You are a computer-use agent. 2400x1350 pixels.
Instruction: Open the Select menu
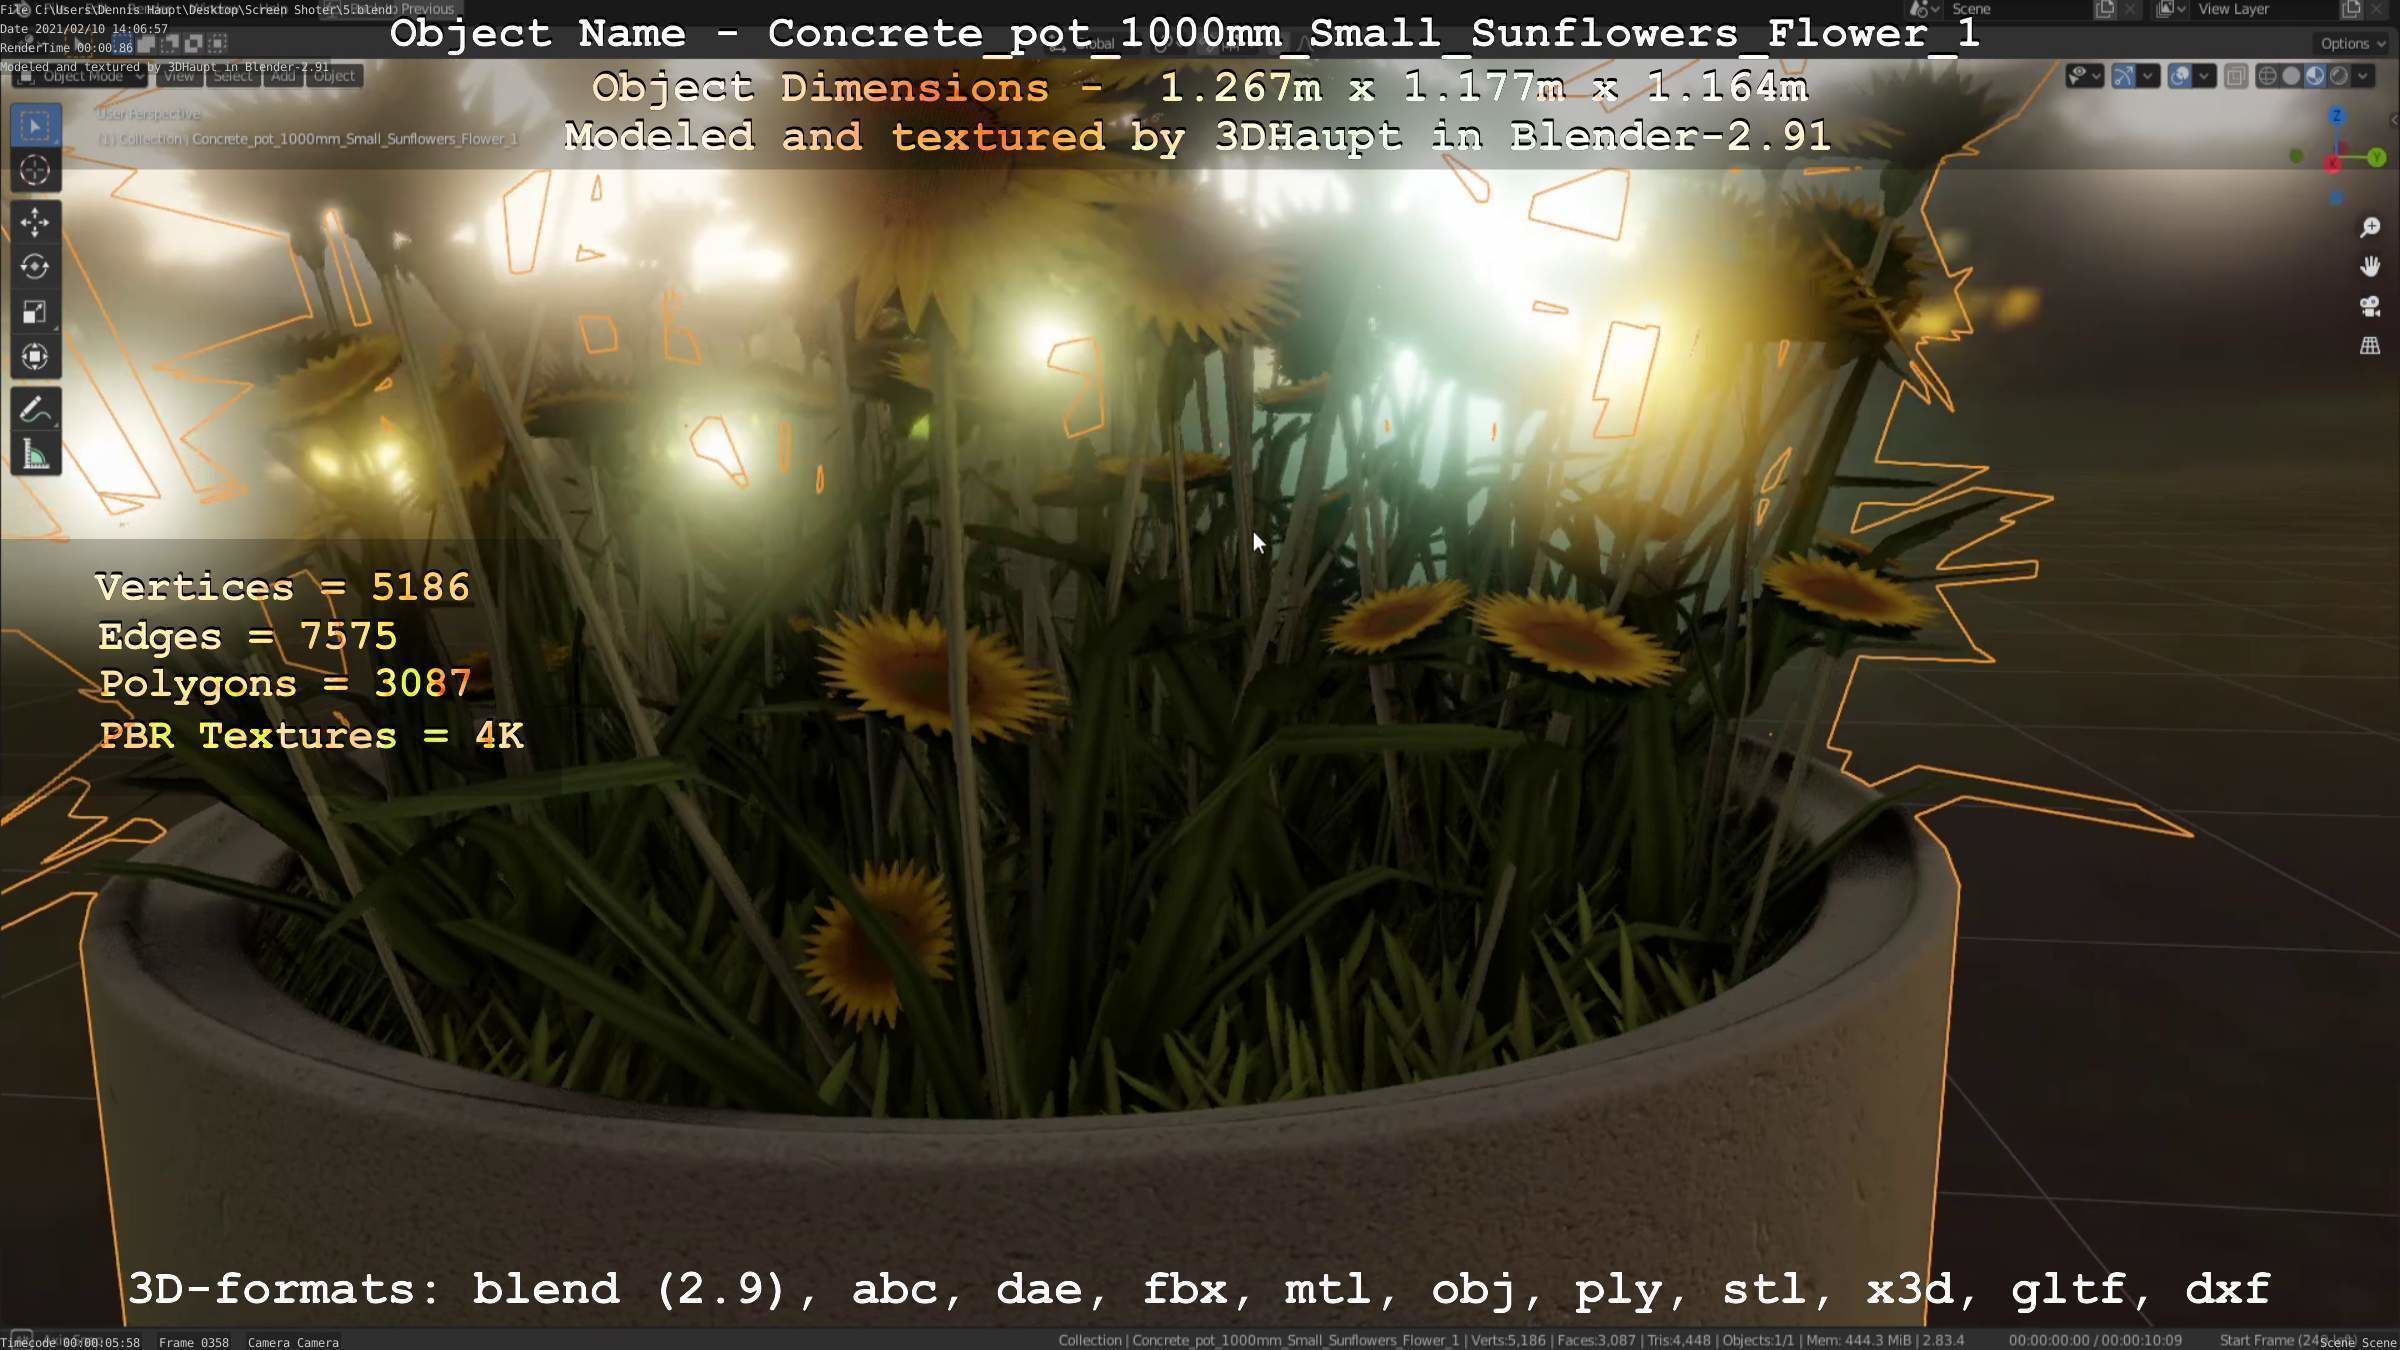point(233,76)
